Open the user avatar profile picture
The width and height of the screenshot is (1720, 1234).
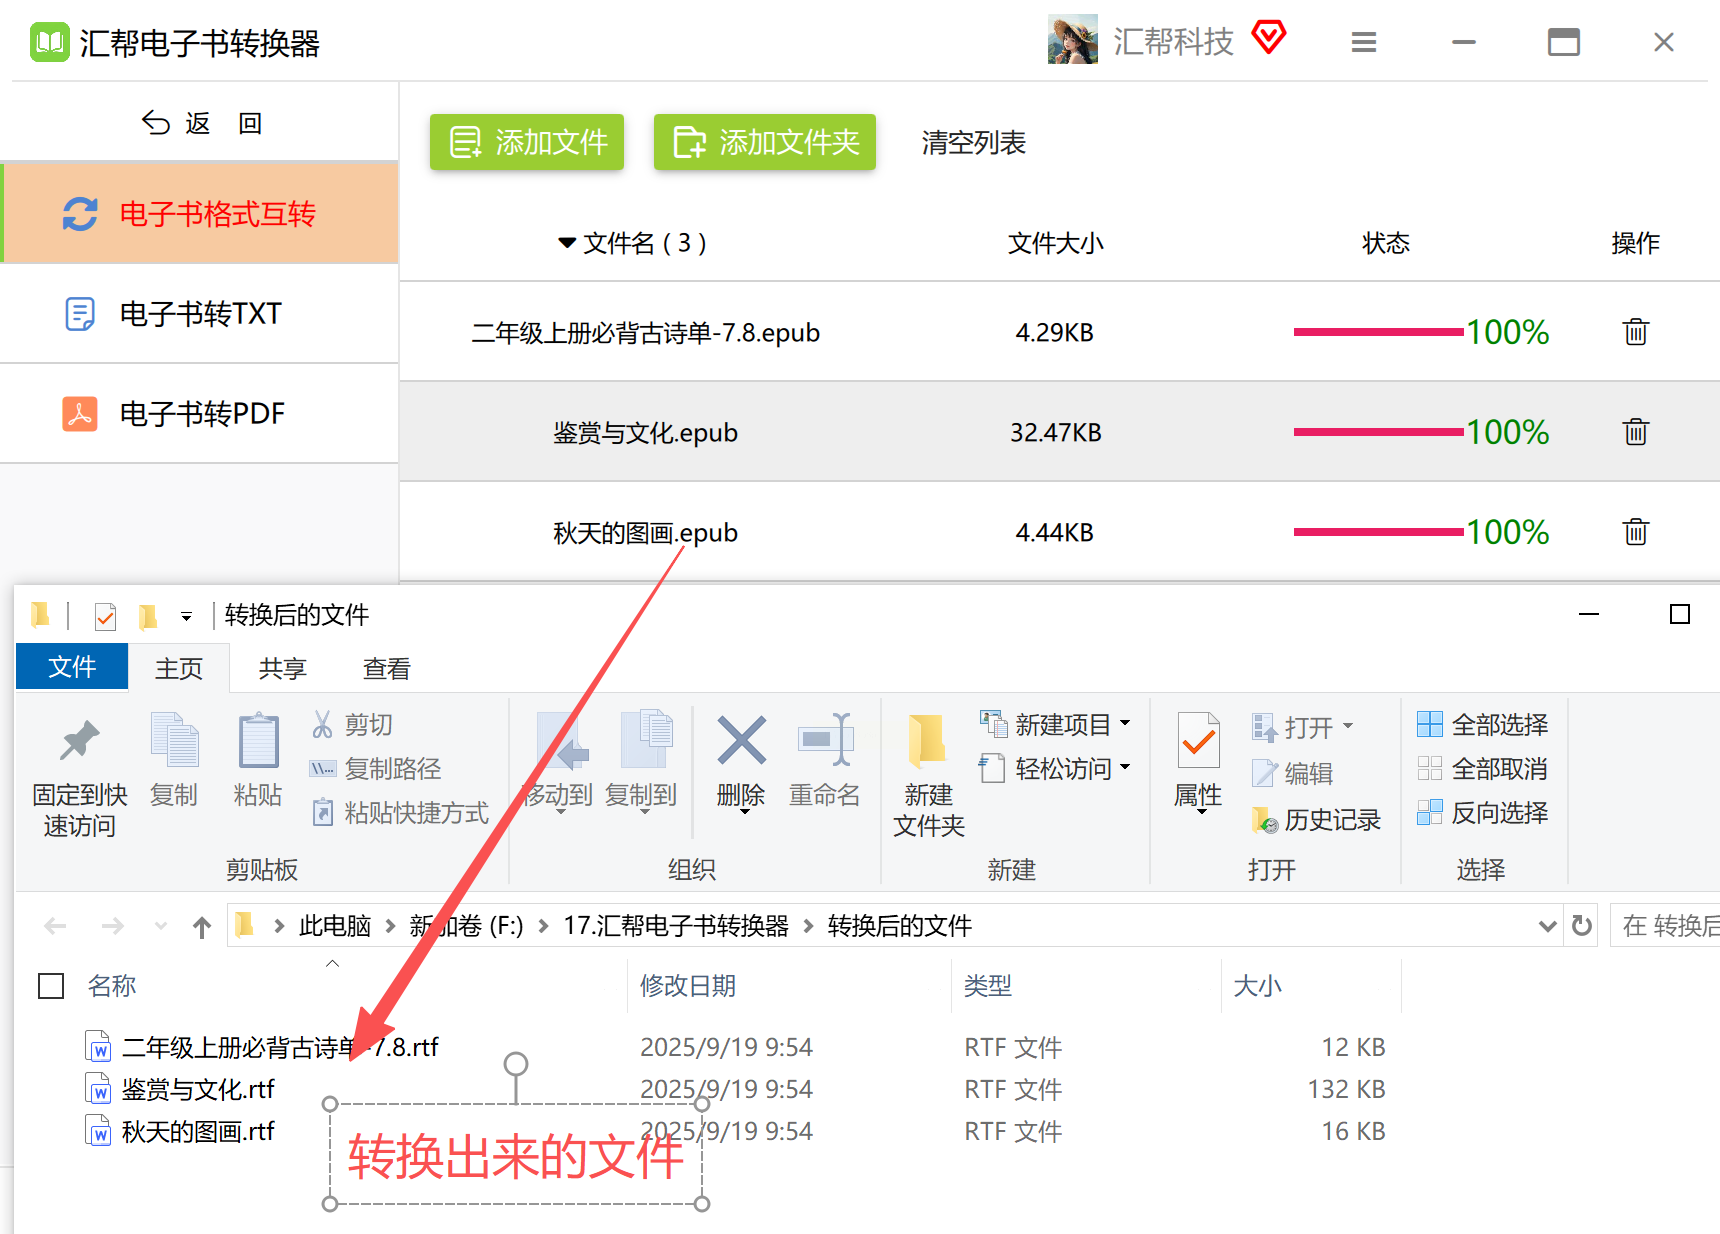click(x=1072, y=40)
